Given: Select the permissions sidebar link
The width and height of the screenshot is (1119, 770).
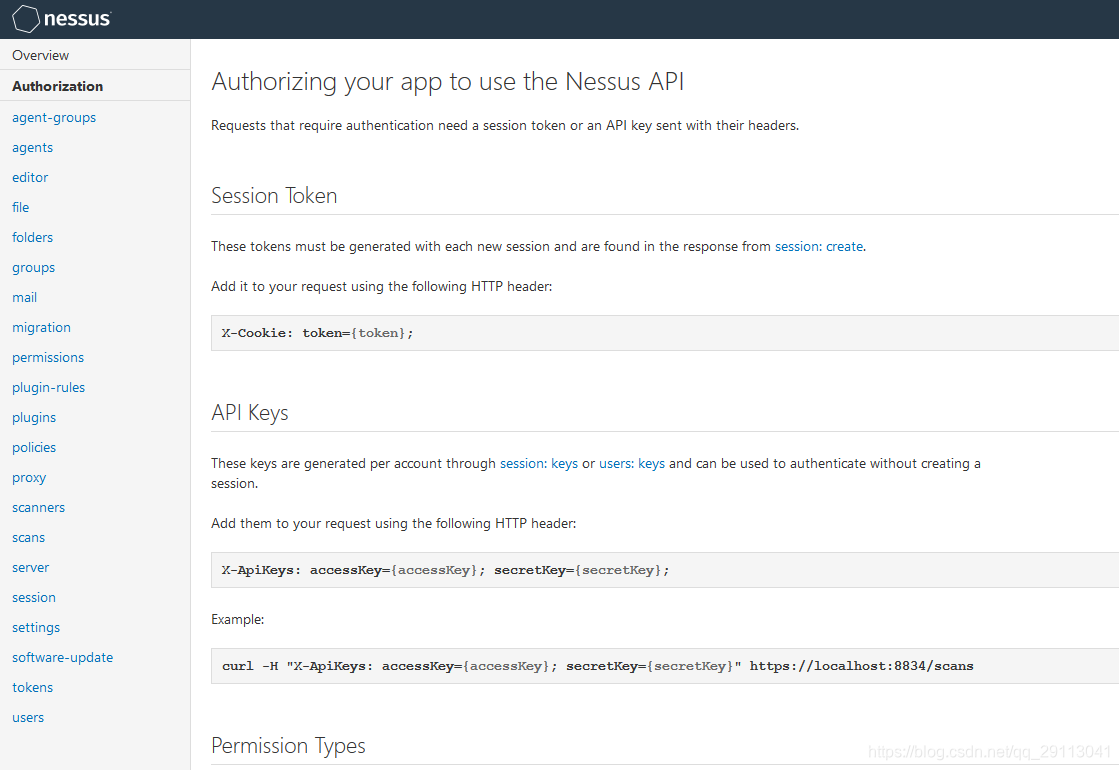Looking at the screenshot, I should 48,357.
